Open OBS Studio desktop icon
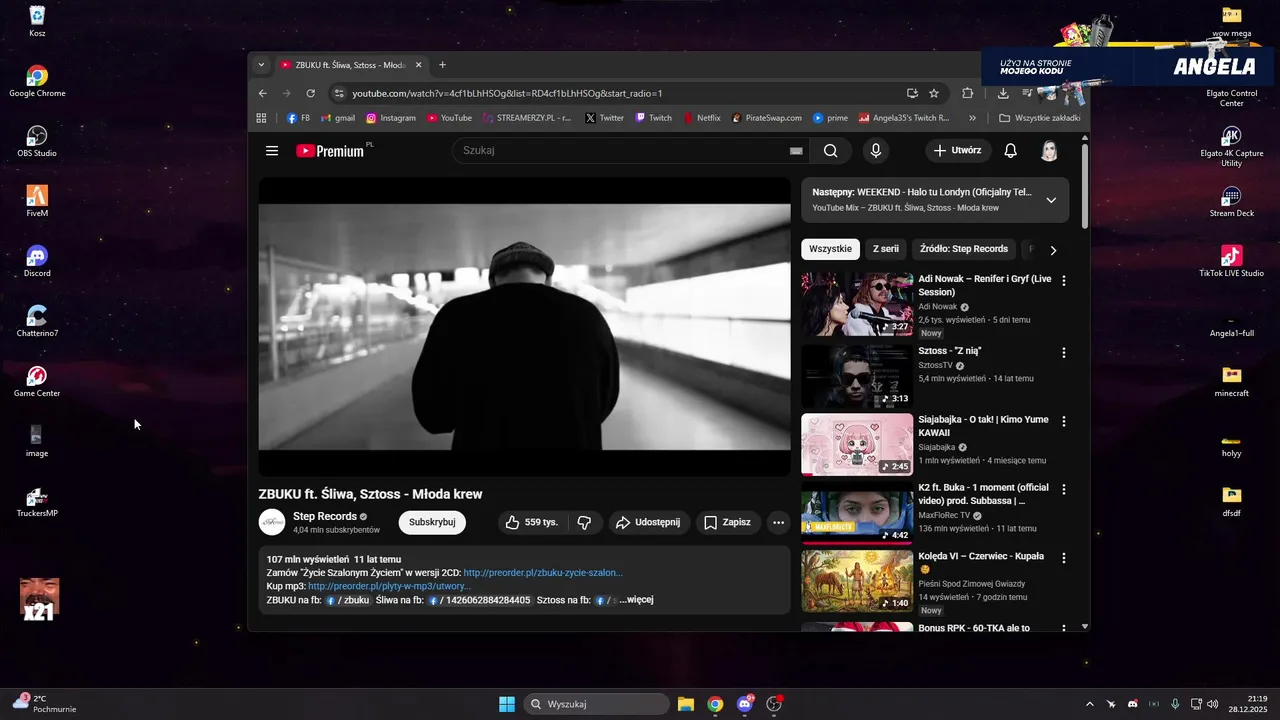Screen dimensions: 1280x720 [37, 141]
